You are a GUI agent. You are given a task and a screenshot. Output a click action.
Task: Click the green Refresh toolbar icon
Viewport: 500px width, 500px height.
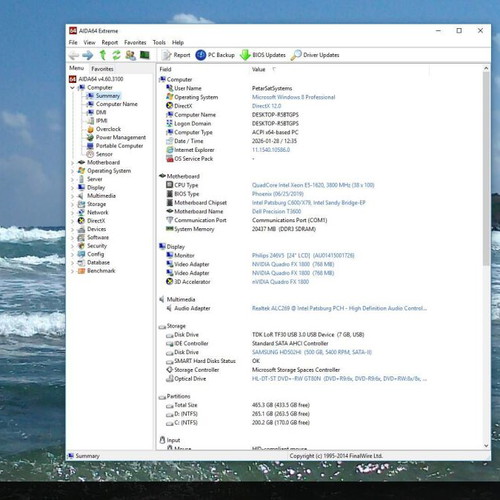point(116,55)
